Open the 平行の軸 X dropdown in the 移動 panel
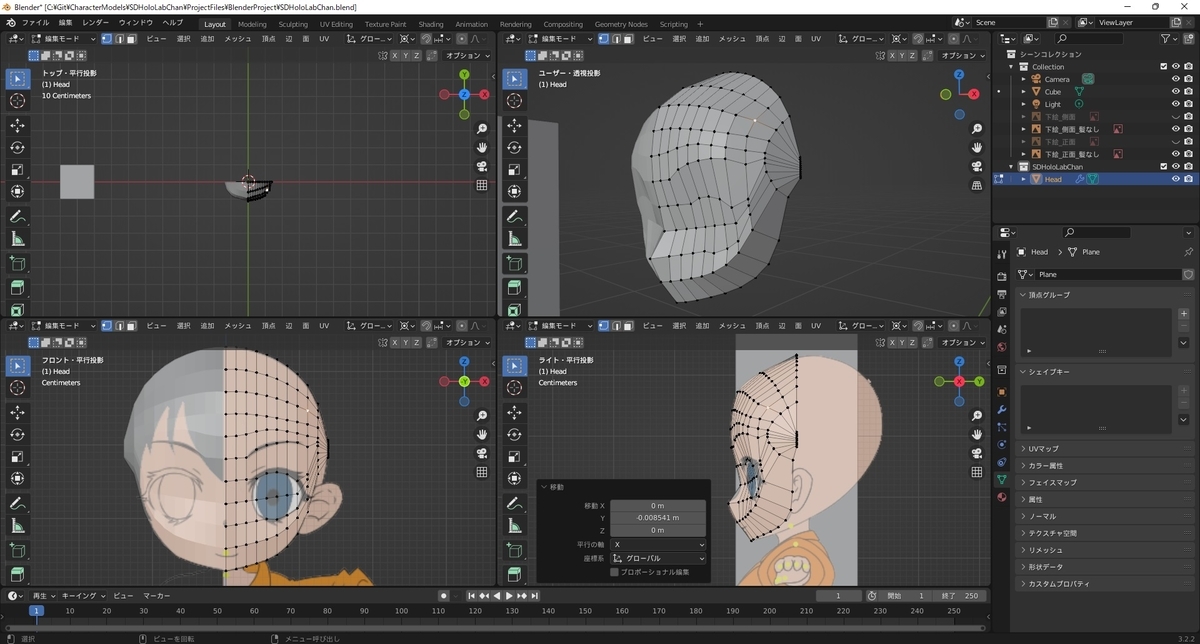 (x=658, y=544)
